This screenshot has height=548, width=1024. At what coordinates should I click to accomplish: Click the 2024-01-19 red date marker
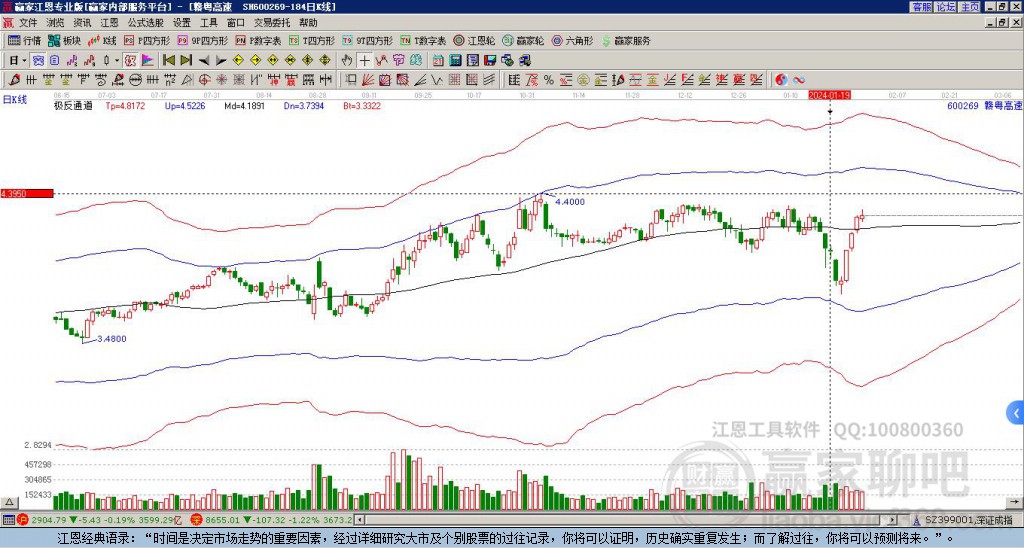pos(829,95)
